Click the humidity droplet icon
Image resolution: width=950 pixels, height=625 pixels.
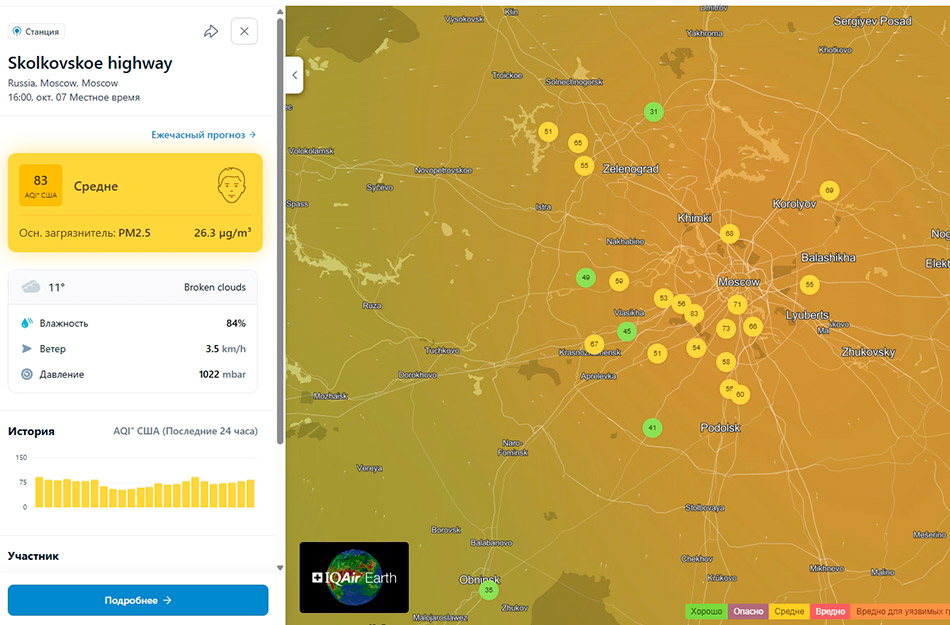coord(27,323)
